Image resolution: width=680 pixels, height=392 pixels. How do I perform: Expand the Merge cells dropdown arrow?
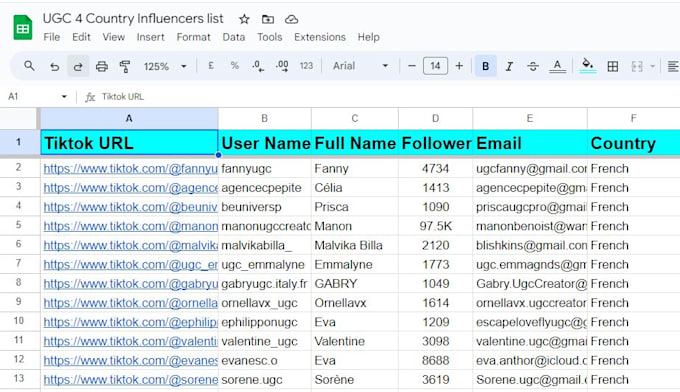(652, 66)
